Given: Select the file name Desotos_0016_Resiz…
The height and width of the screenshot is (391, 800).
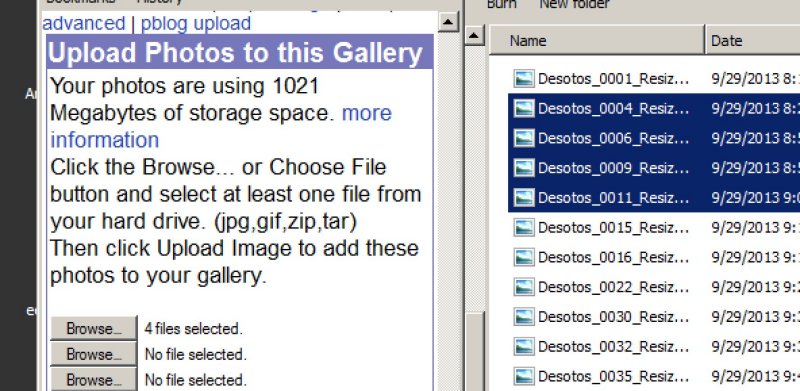Looking at the screenshot, I should 614,257.
